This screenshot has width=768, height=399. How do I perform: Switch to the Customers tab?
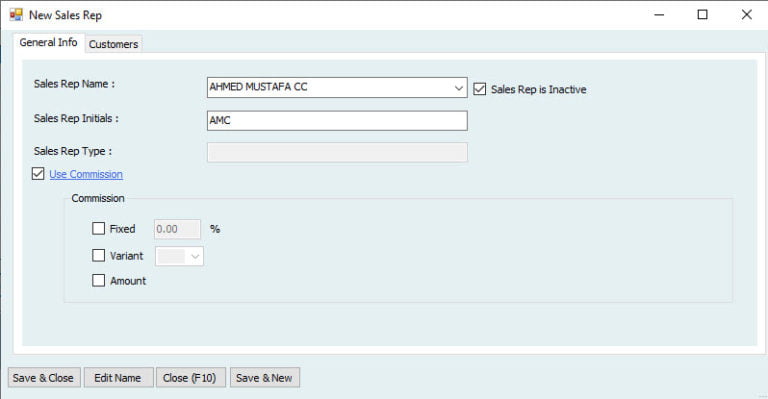tap(113, 44)
